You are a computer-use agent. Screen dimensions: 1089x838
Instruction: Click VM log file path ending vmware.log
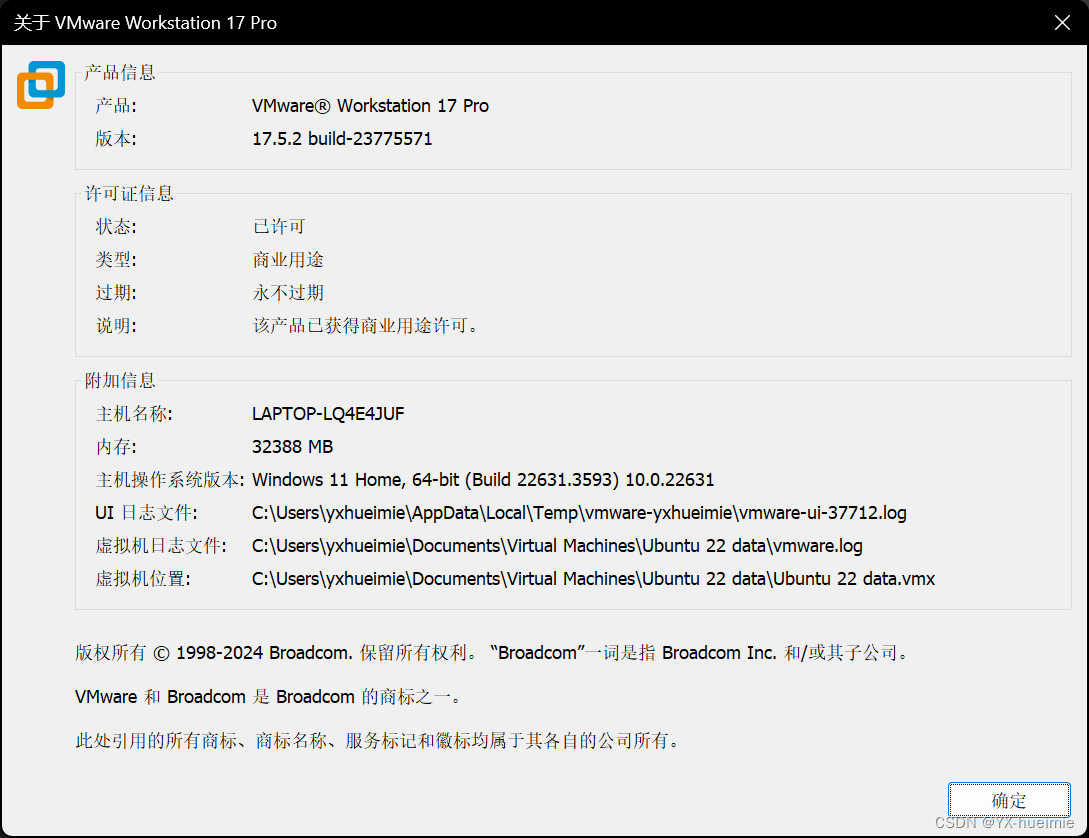click(557, 546)
